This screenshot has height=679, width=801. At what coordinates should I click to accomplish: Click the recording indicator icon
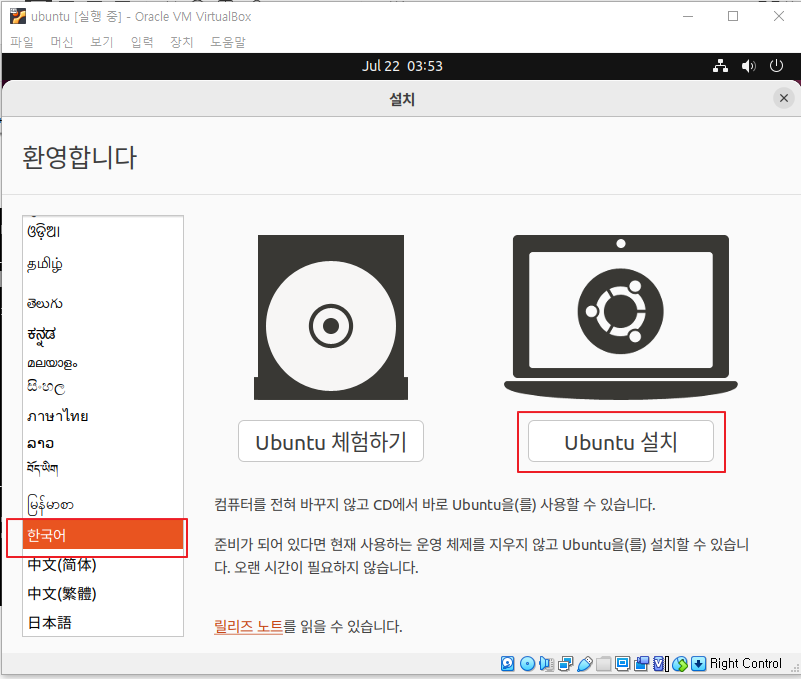coord(642,663)
